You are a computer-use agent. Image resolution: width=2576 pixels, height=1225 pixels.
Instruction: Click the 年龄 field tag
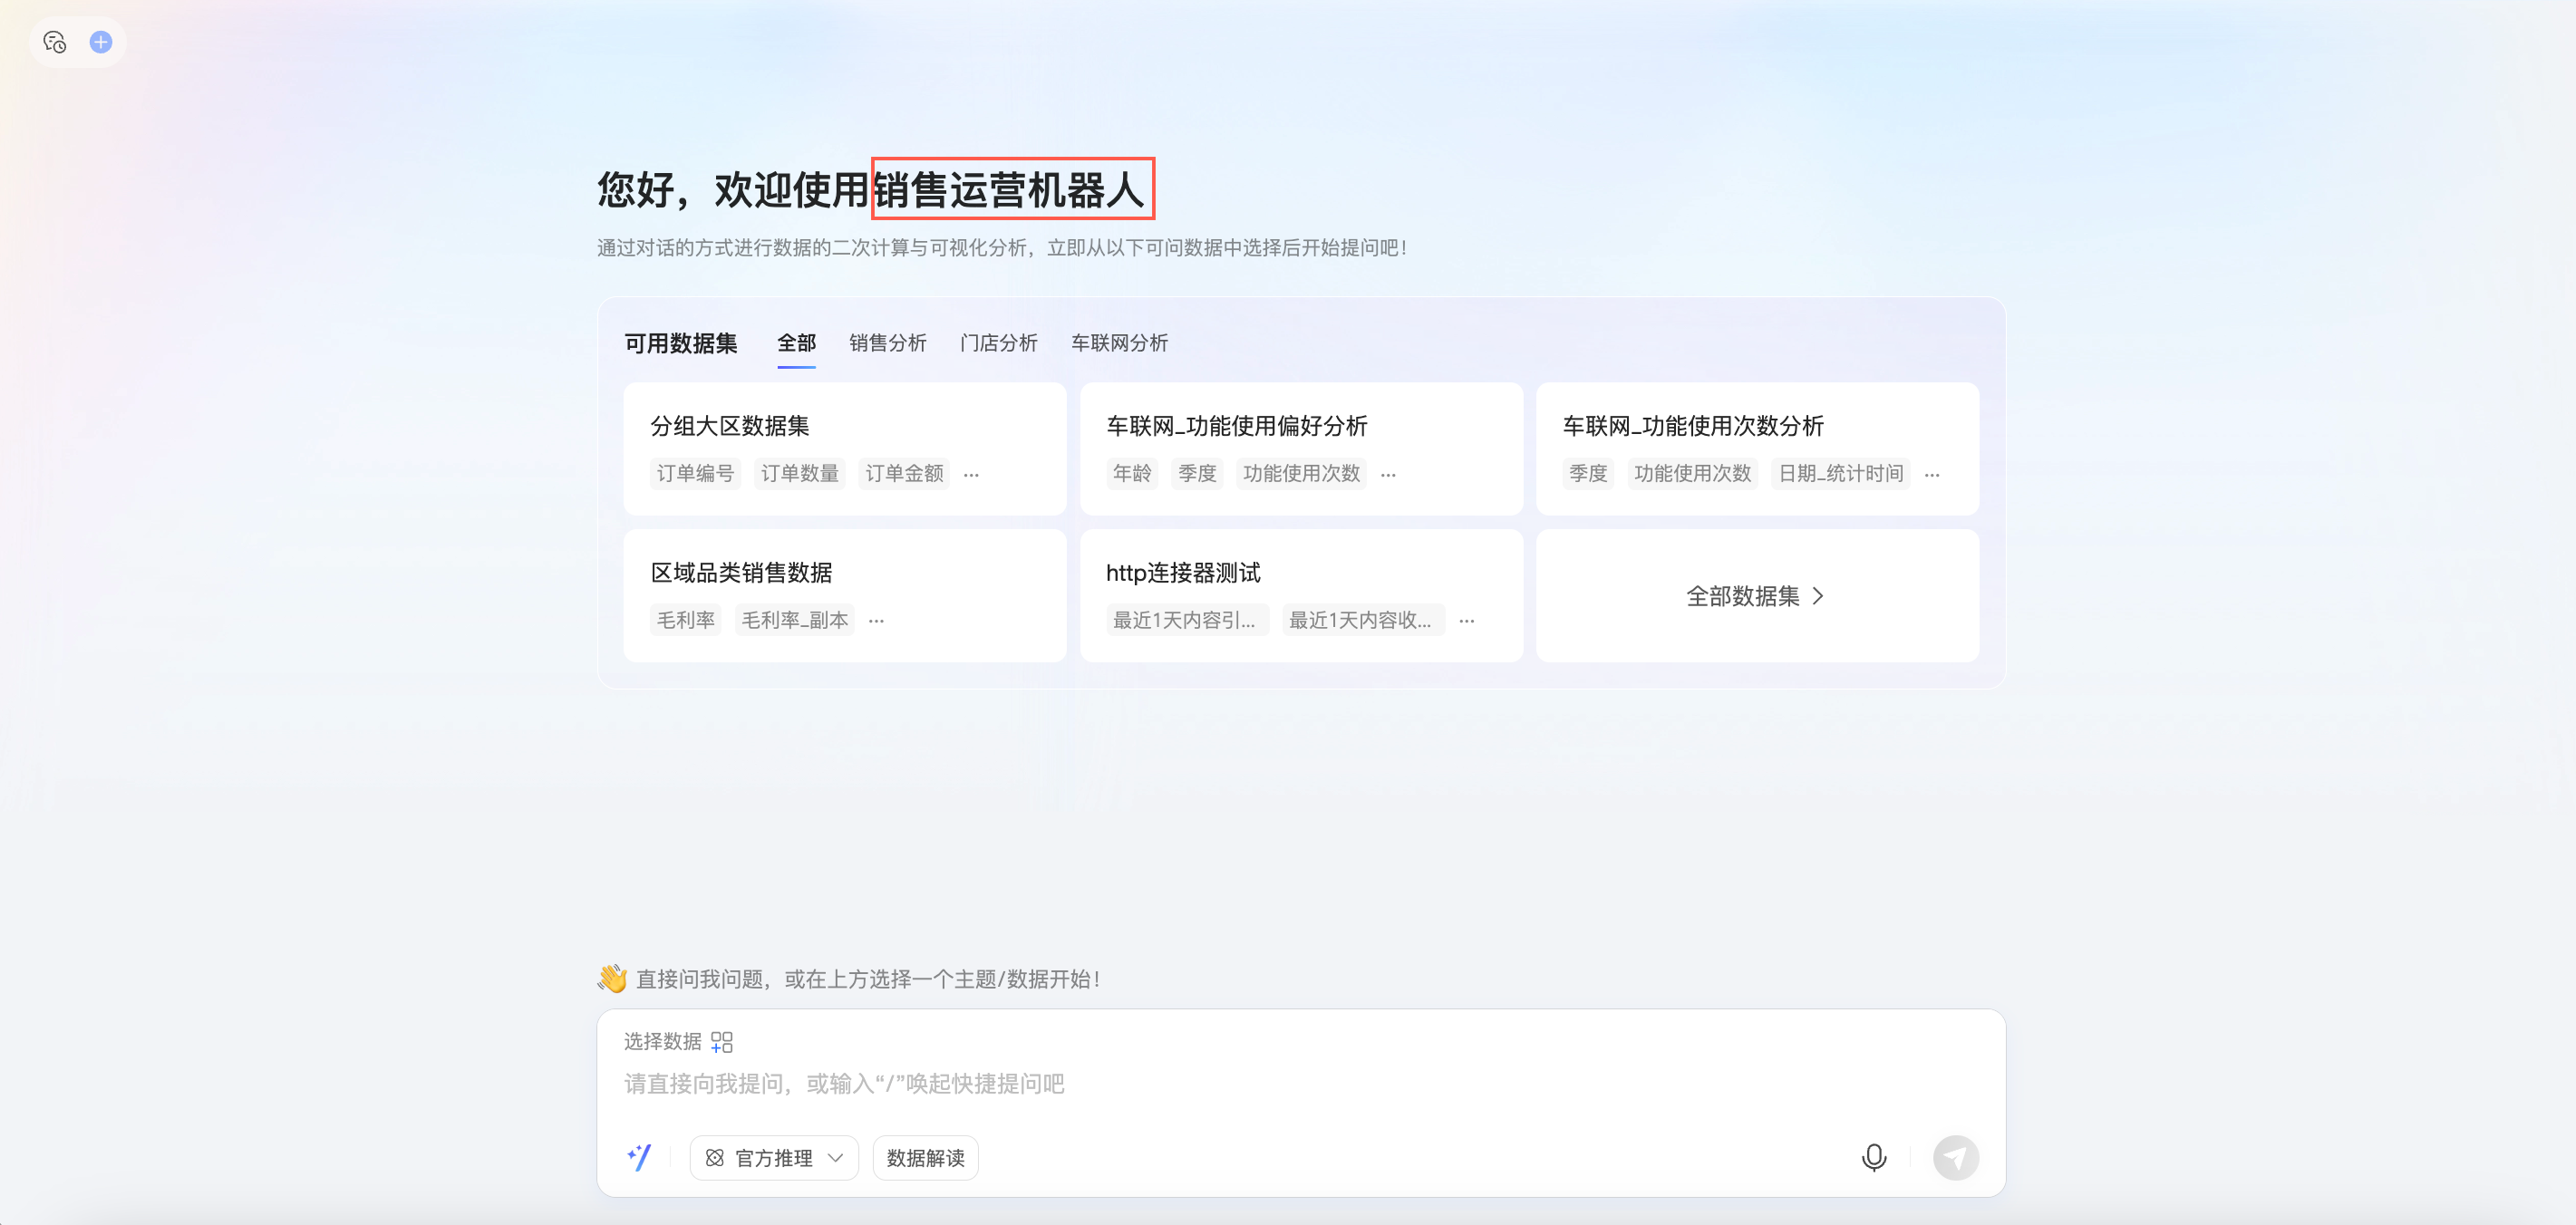[x=1132, y=473]
